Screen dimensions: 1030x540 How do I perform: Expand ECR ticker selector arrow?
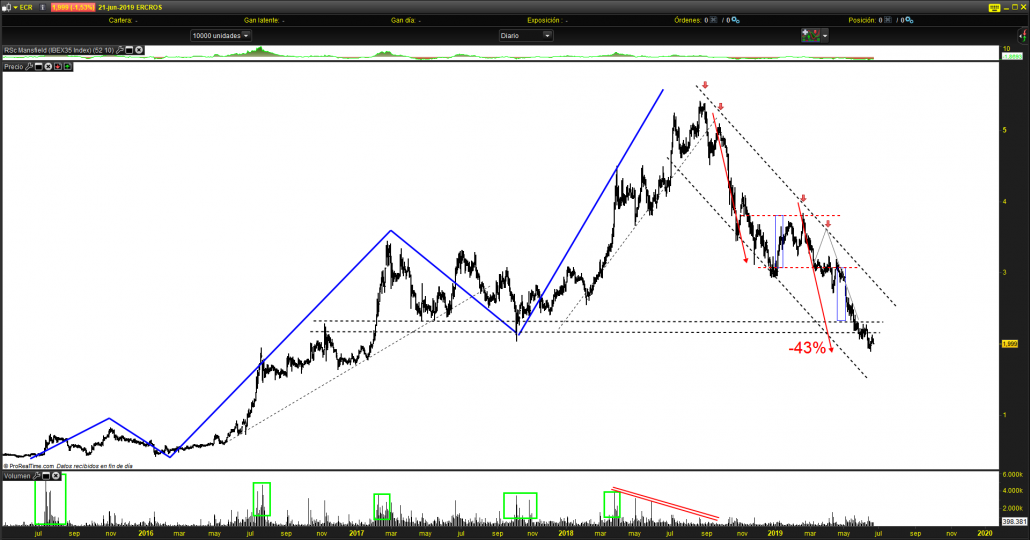(x=15, y=7)
